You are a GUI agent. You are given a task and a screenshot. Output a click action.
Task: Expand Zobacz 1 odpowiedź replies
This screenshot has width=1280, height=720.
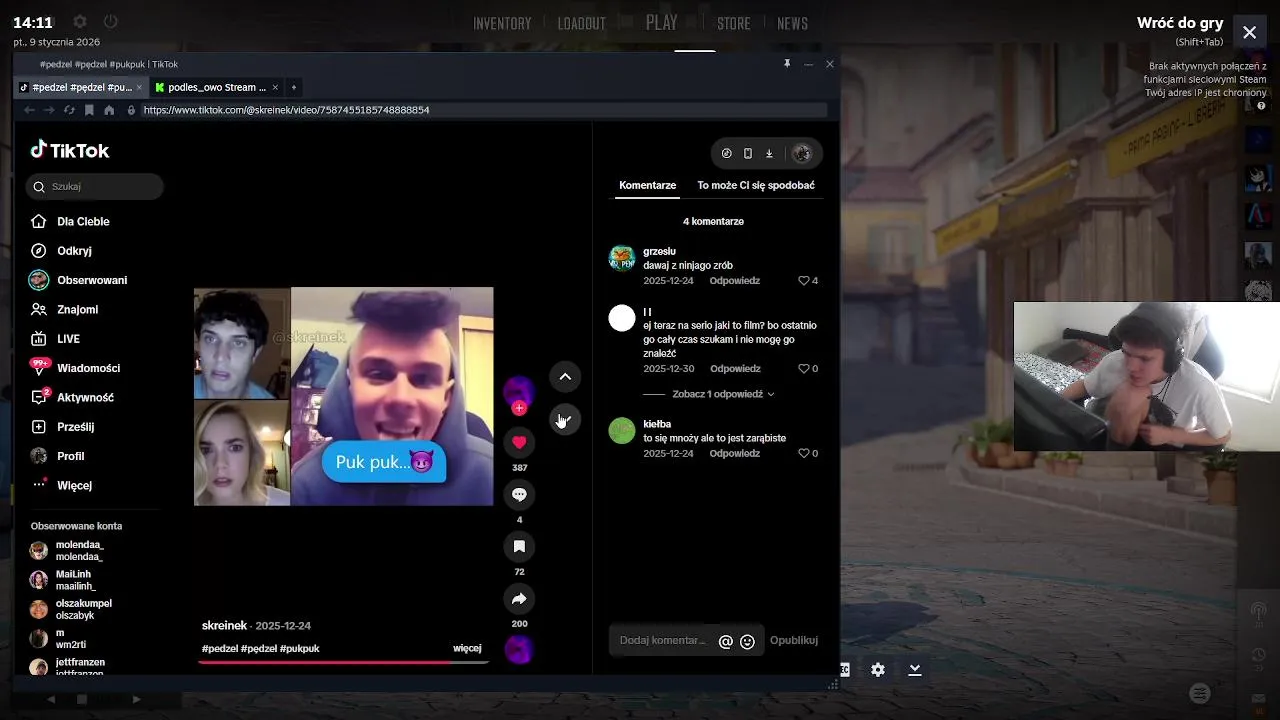click(x=723, y=394)
